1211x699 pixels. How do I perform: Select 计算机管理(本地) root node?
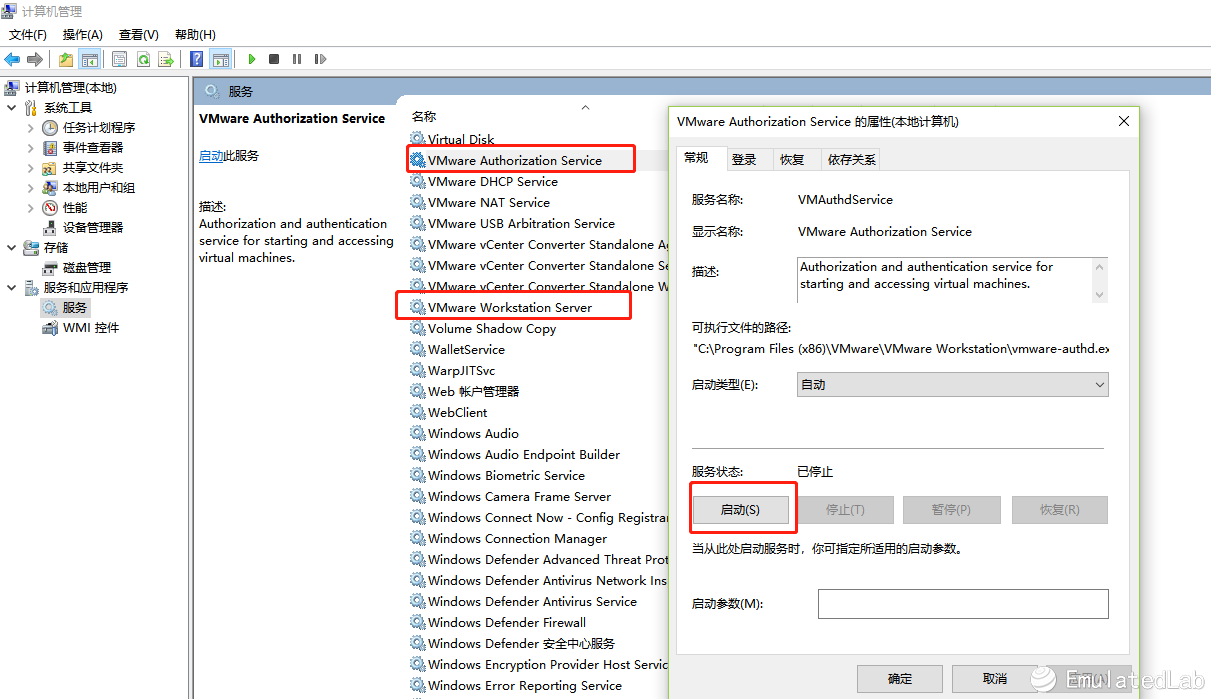(x=70, y=88)
